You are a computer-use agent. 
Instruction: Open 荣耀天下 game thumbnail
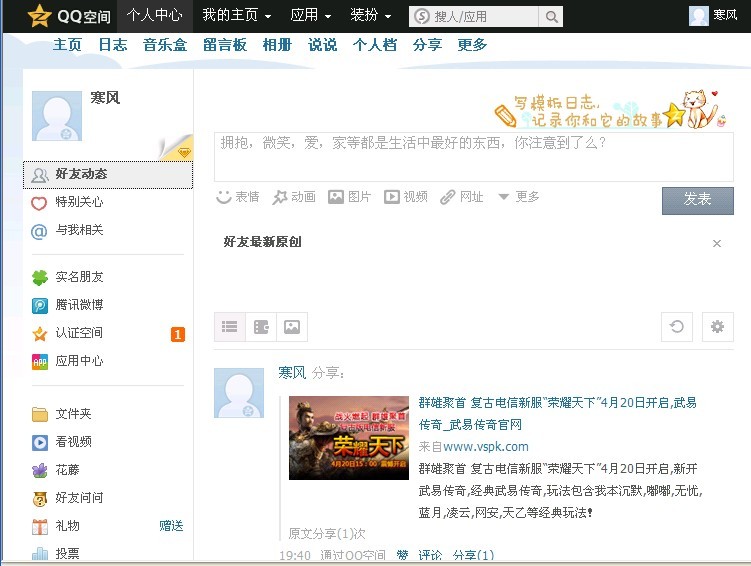pyautogui.click(x=349, y=438)
